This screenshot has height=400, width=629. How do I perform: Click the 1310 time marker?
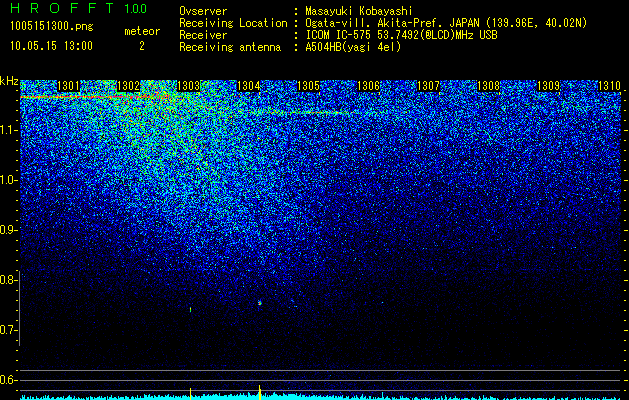[x=609, y=86]
